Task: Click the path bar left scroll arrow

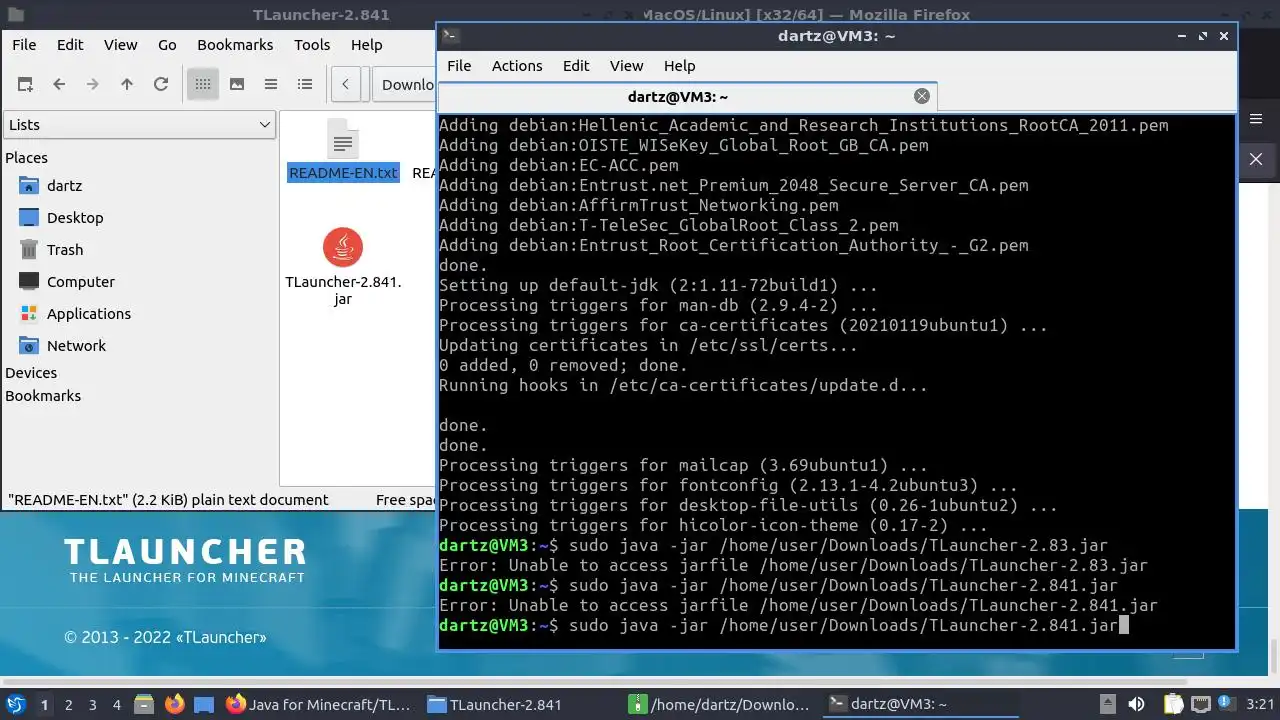Action: 345,84
